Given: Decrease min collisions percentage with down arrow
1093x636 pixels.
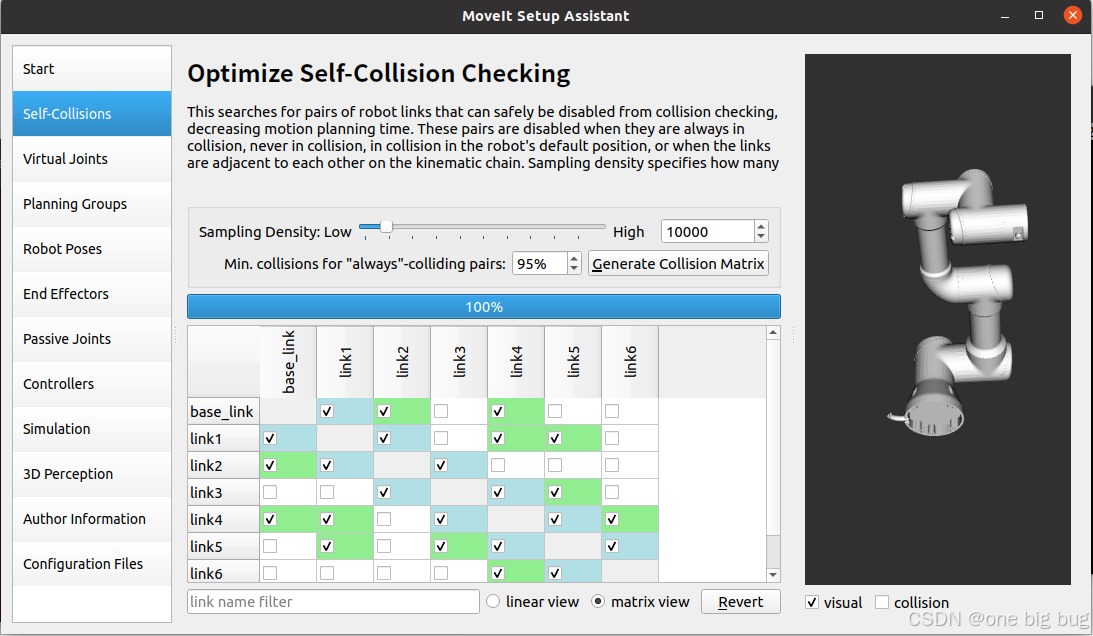Looking at the screenshot, I should coord(574,269).
